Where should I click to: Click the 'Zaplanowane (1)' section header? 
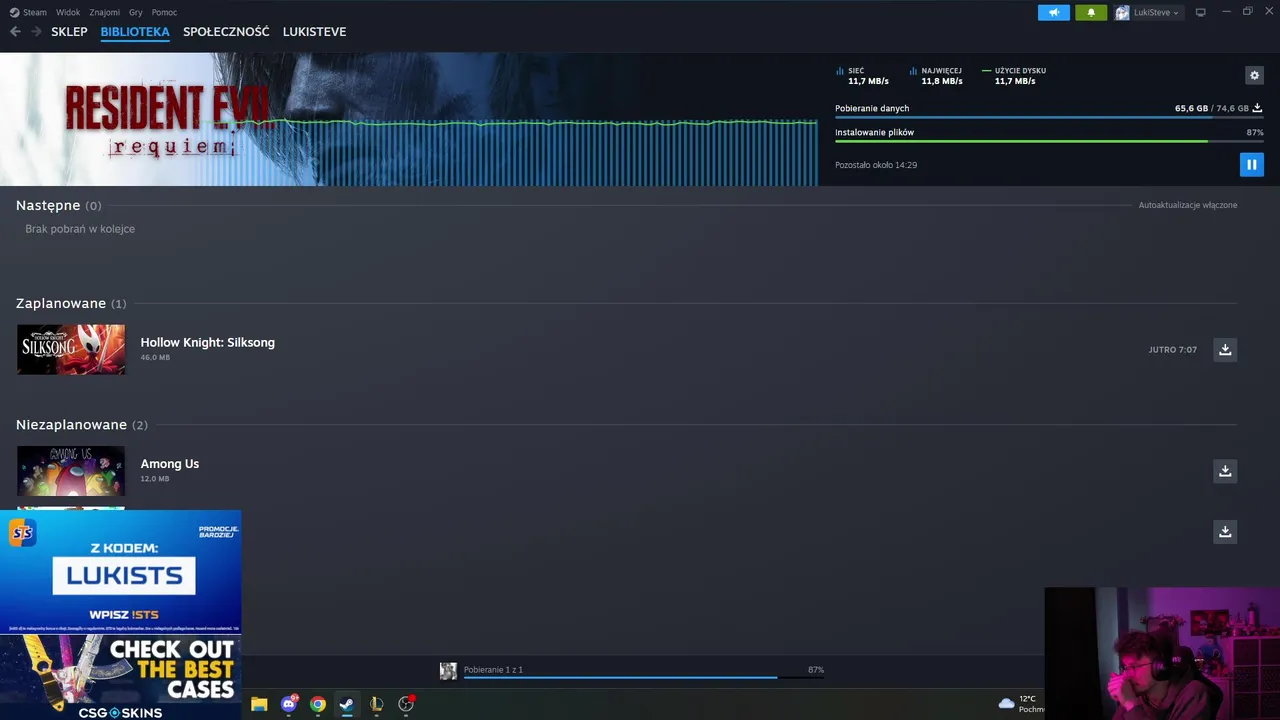(x=71, y=303)
